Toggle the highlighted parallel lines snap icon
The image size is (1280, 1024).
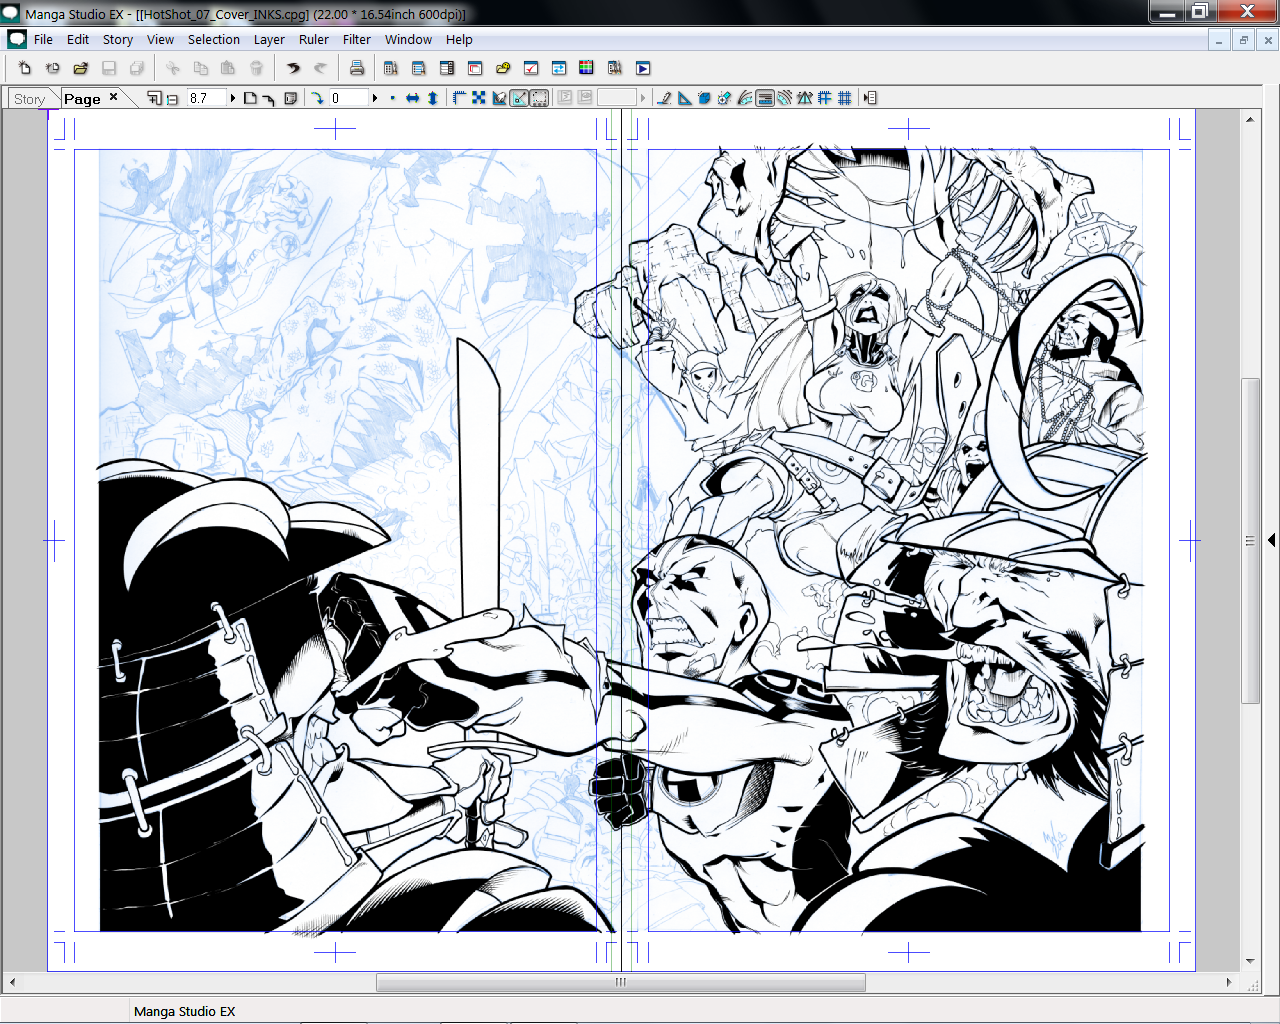point(765,98)
